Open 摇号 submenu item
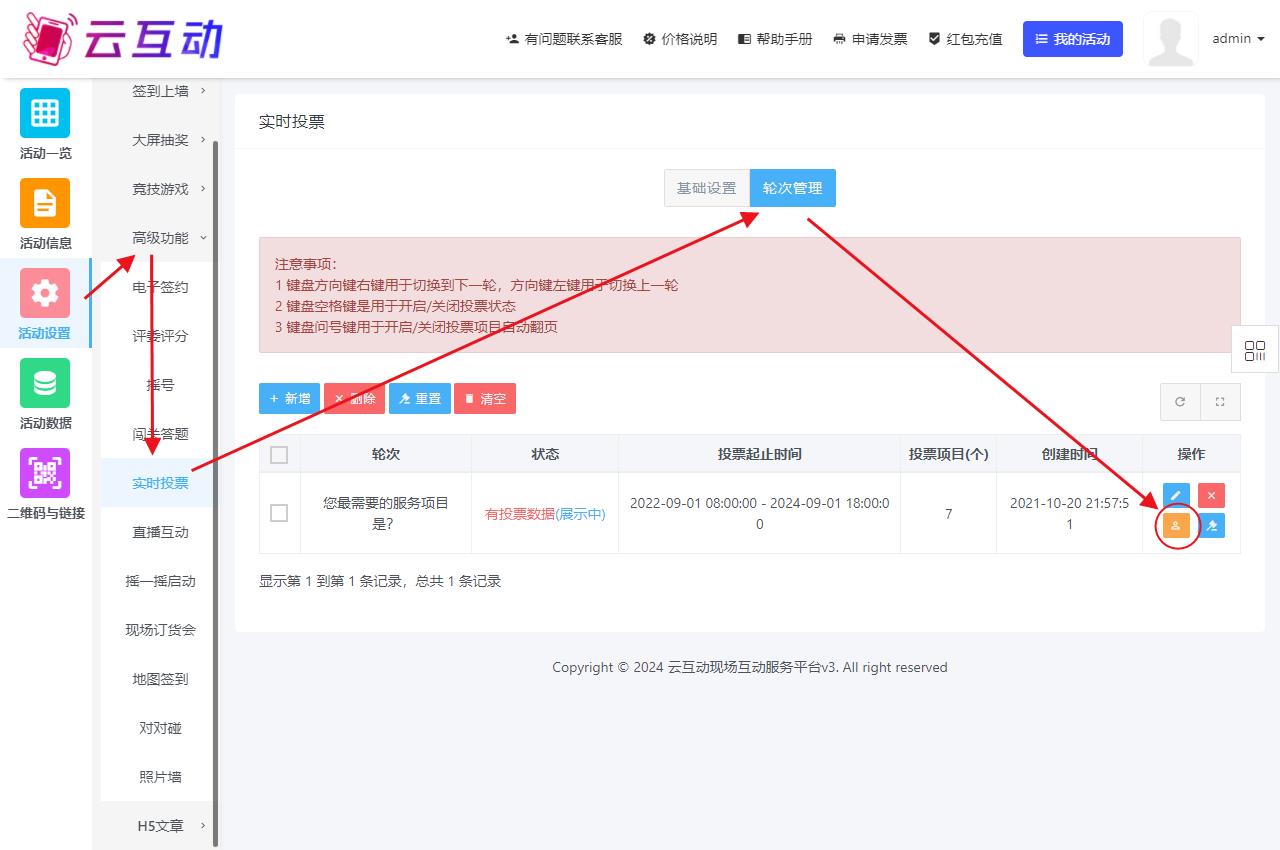Image resolution: width=1280 pixels, height=850 pixels. click(x=160, y=385)
